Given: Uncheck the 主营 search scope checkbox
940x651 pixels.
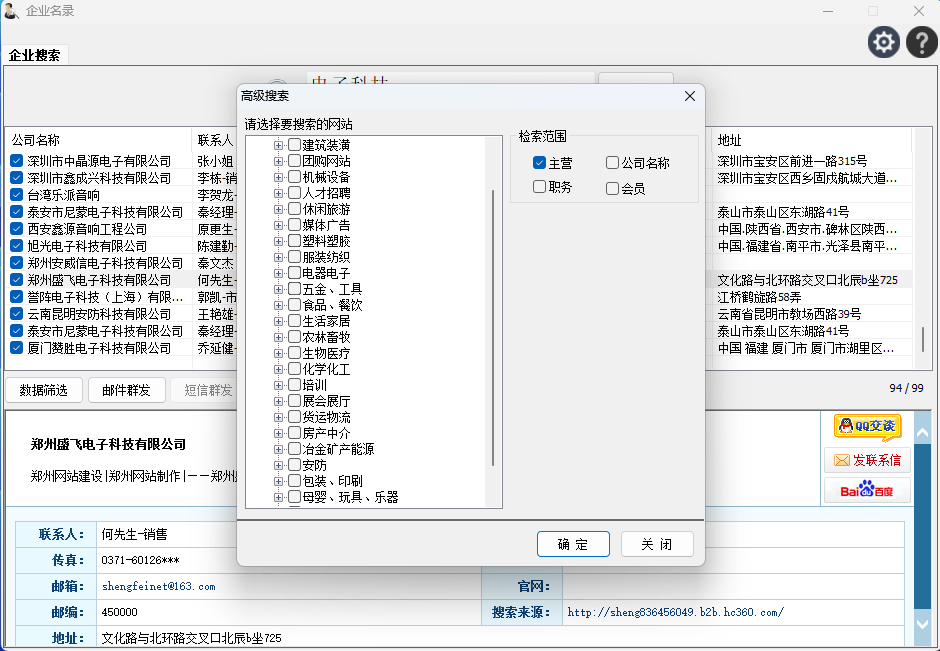Looking at the screenshot, I should tap(540, 163).
